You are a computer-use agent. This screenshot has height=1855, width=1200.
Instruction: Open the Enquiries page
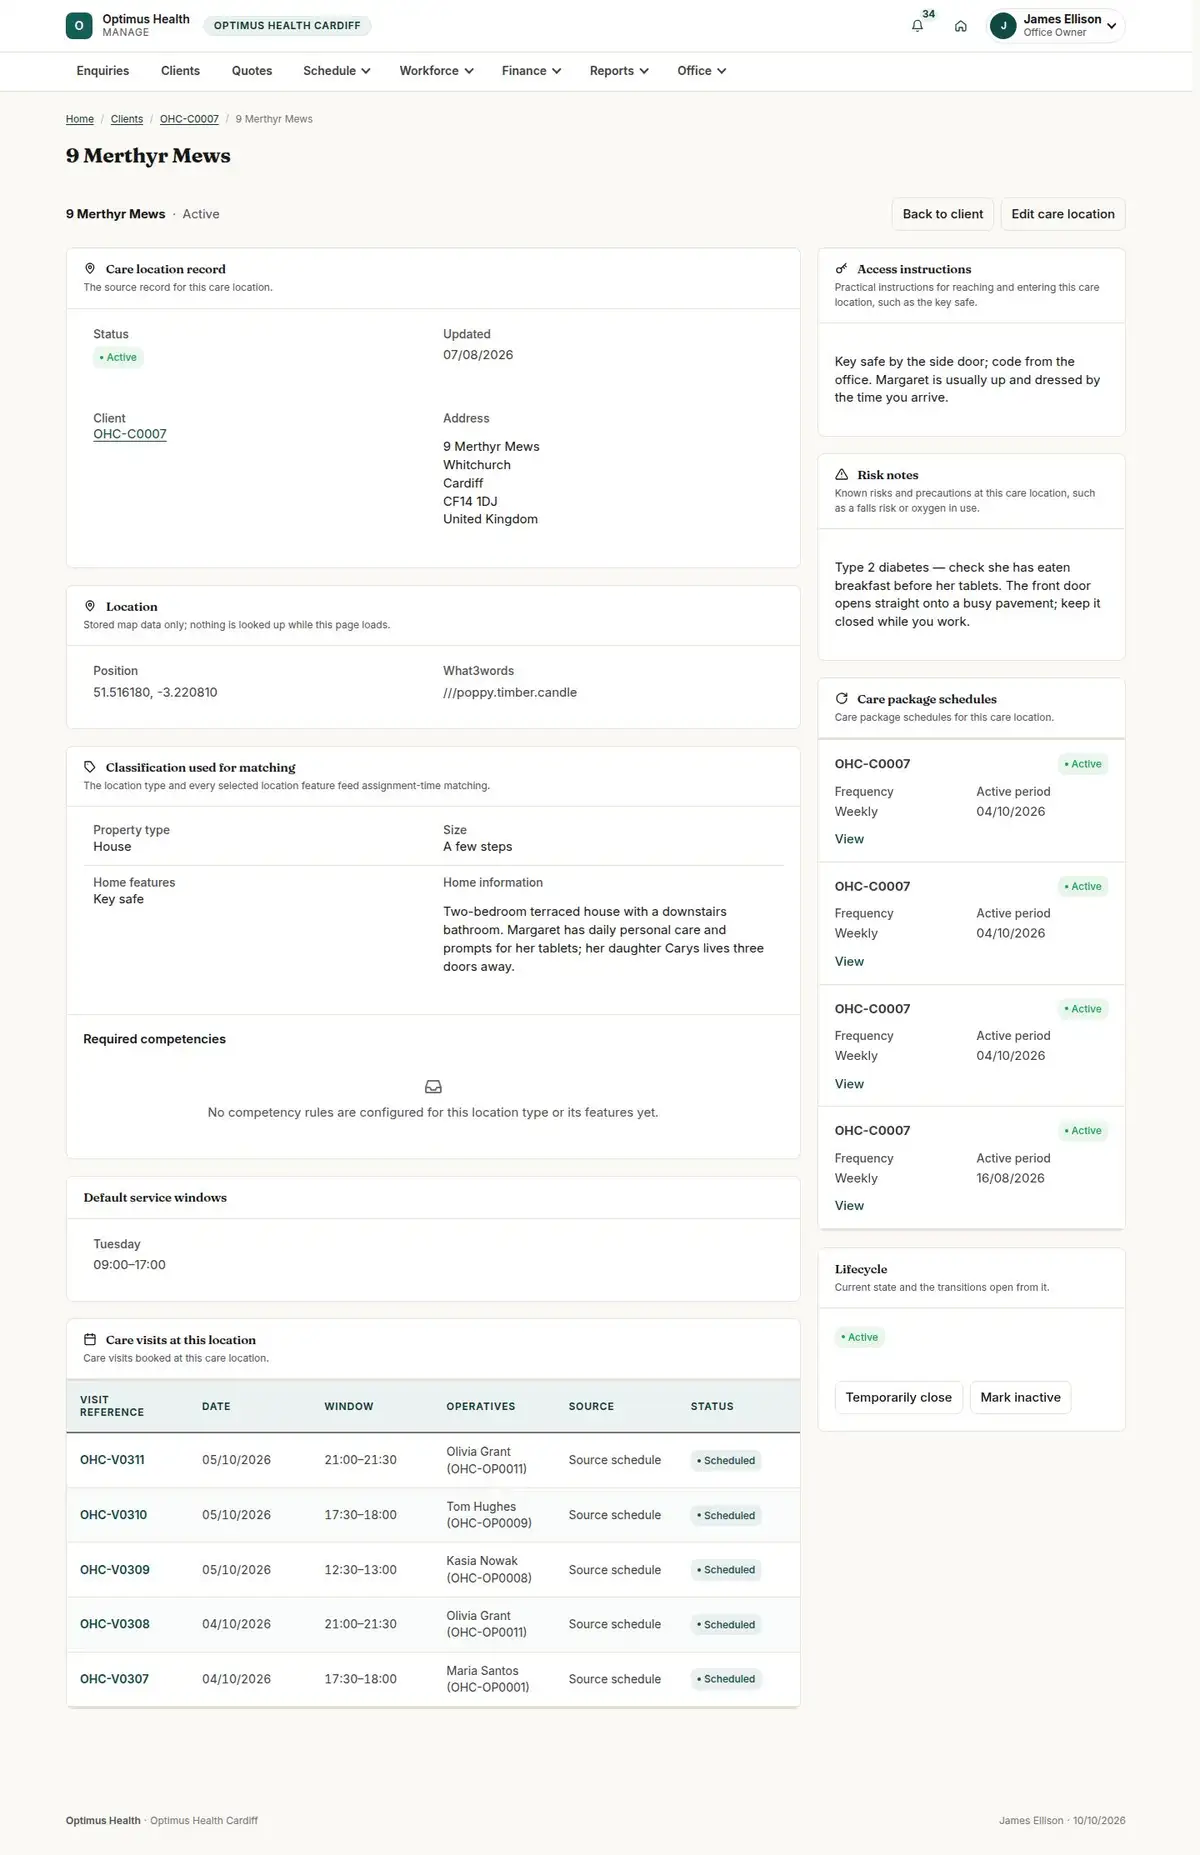103,71
